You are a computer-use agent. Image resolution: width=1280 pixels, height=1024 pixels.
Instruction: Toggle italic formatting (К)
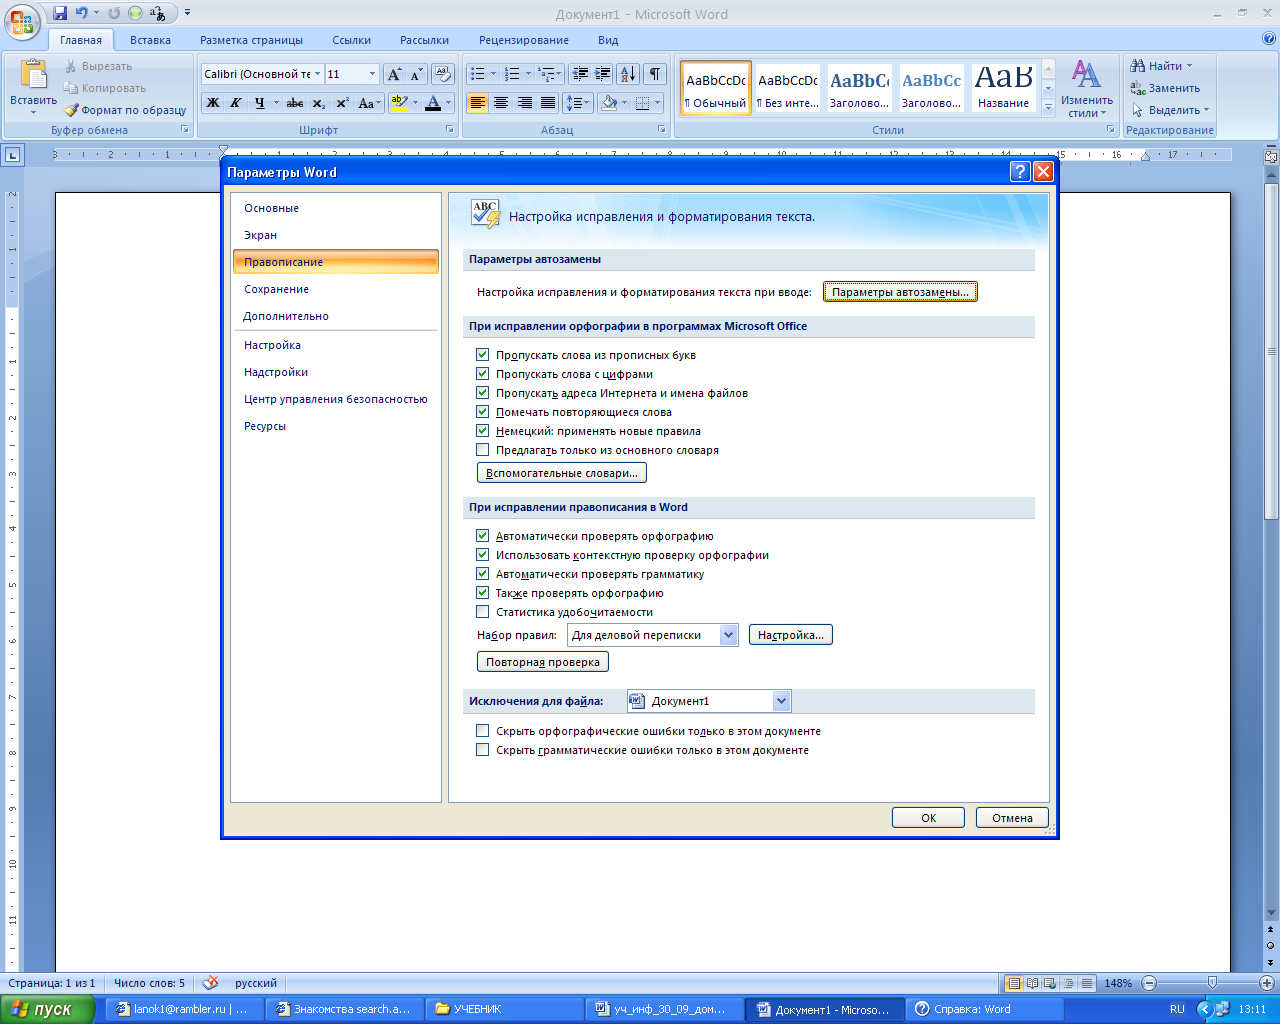pos(236,103)
